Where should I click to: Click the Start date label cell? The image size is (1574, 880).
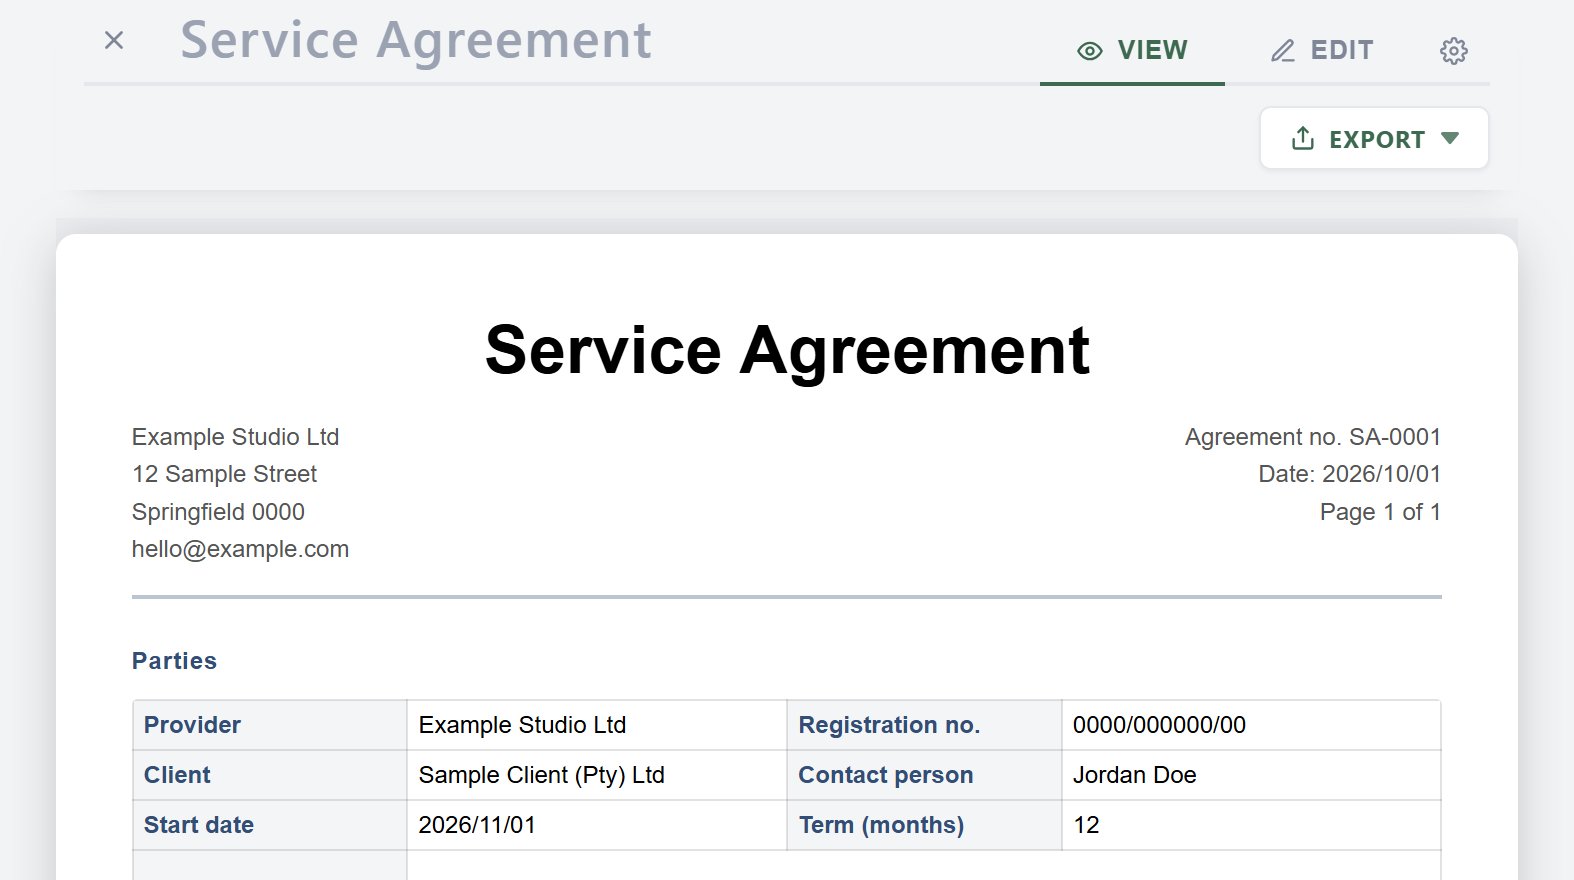pos(270,825)
